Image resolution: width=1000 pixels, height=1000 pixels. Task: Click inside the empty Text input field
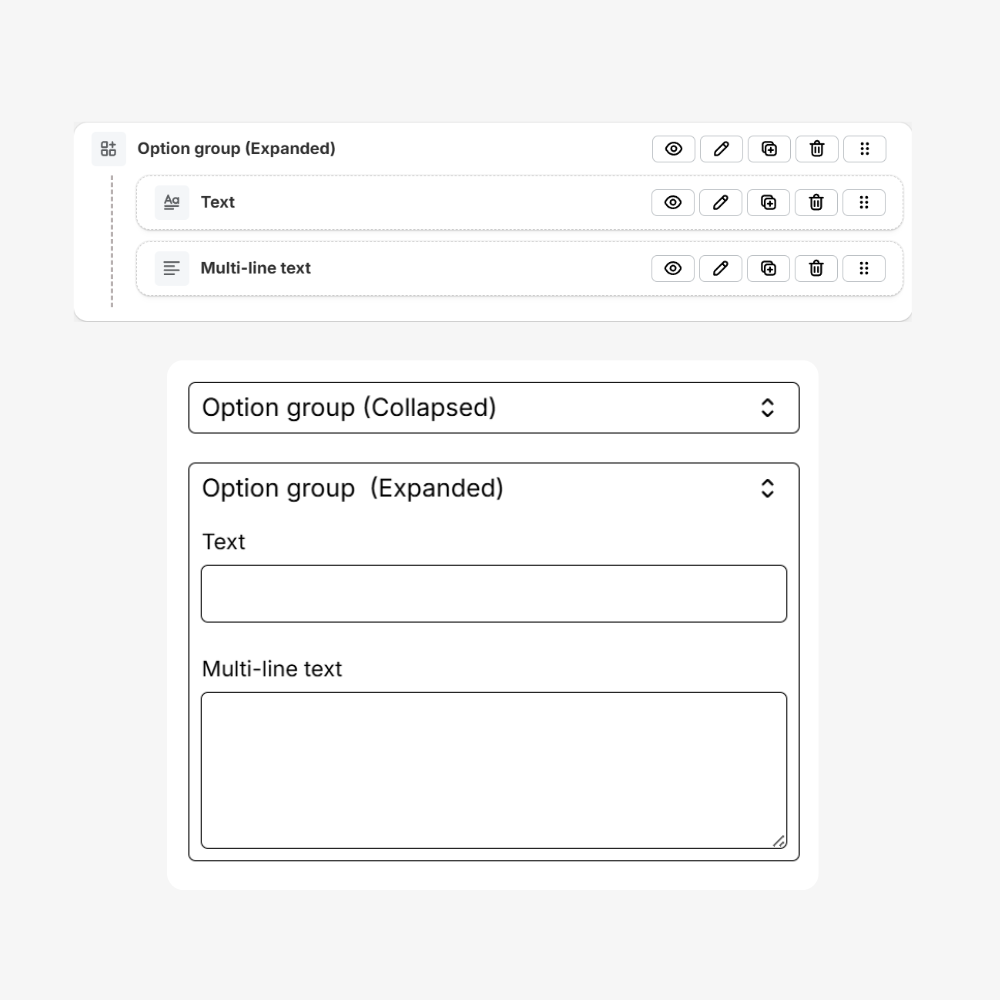click(494, 593)
